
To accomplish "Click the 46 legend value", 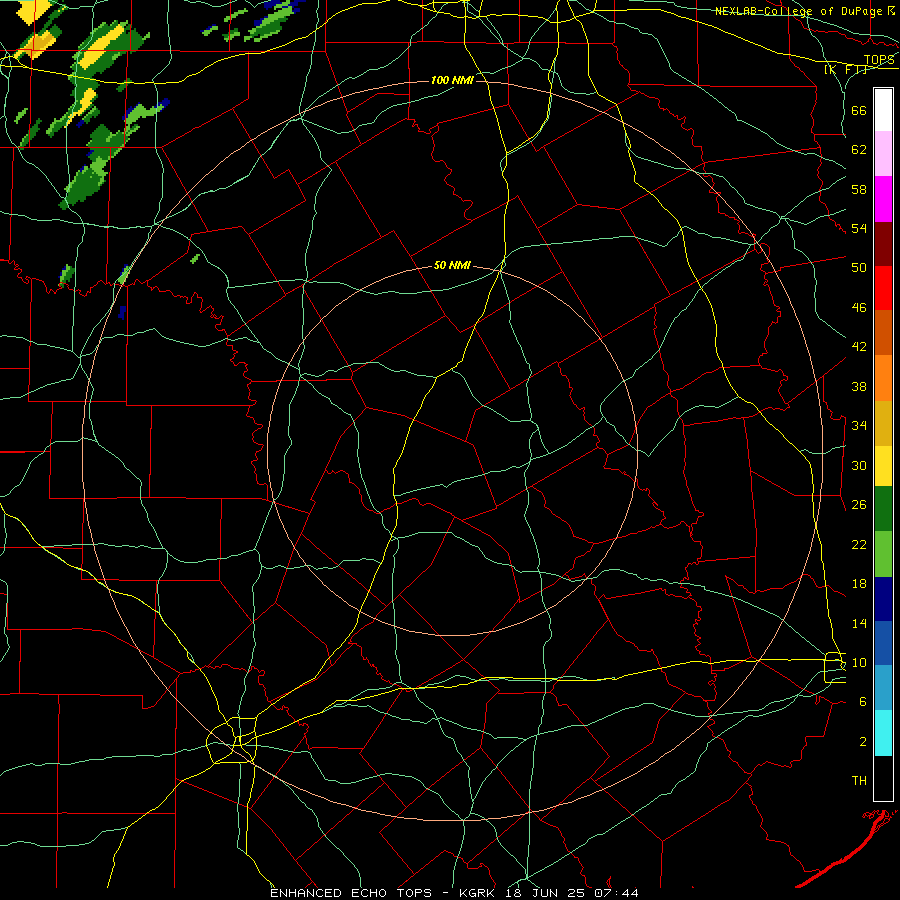I will coord(859,308).
